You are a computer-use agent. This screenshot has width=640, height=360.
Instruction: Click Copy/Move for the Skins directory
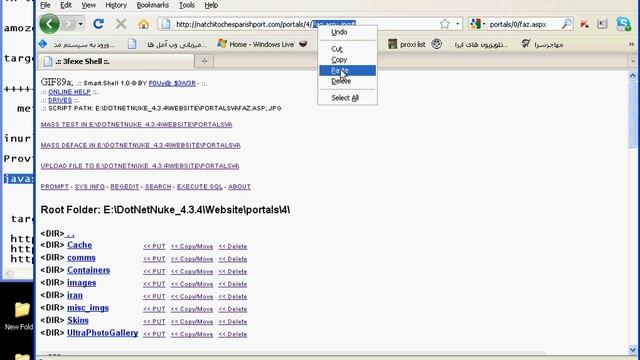(x=192, y=322)
